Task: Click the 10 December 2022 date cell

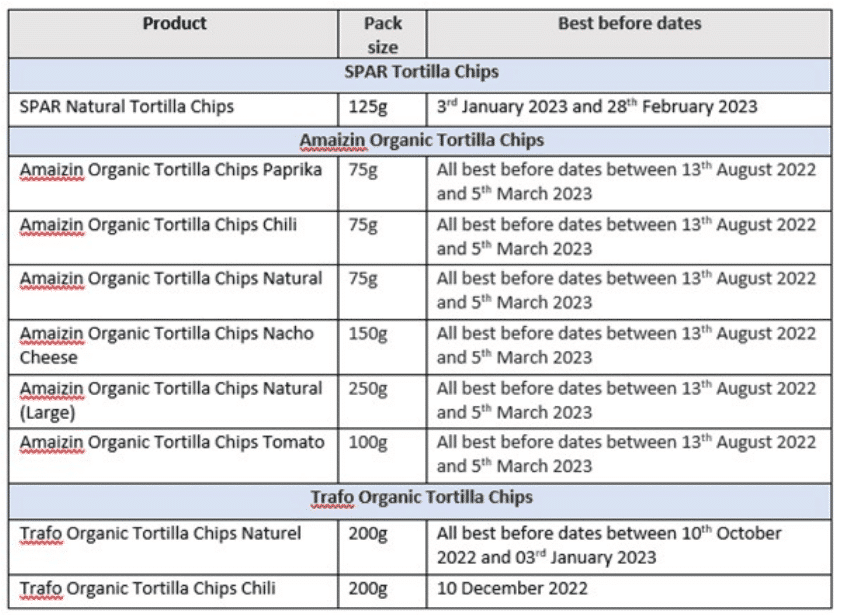Action: [629, 591]
